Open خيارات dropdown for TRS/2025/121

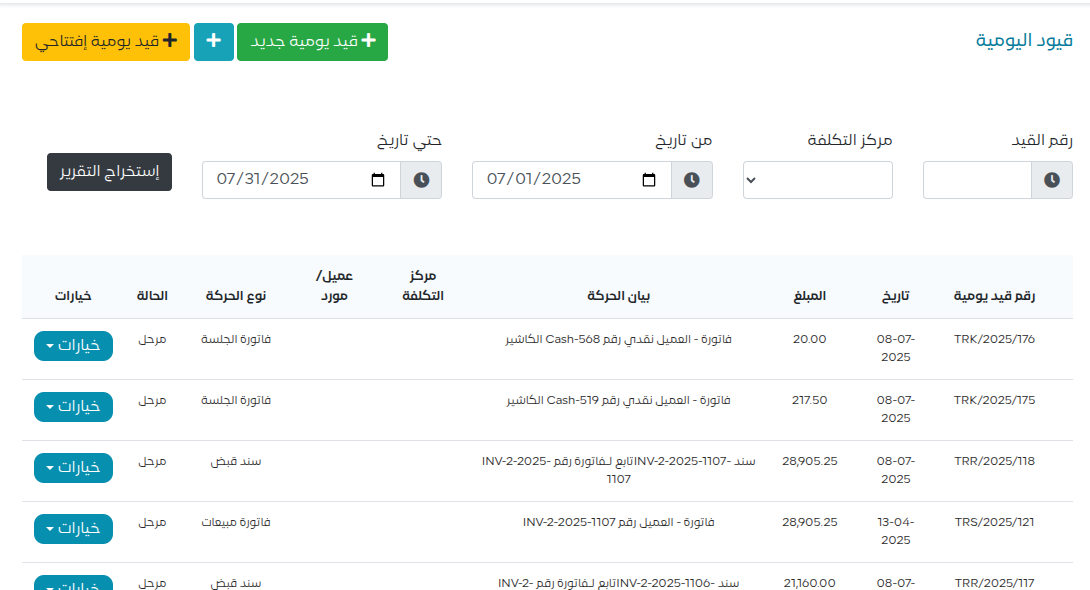(x=73, y=529)
